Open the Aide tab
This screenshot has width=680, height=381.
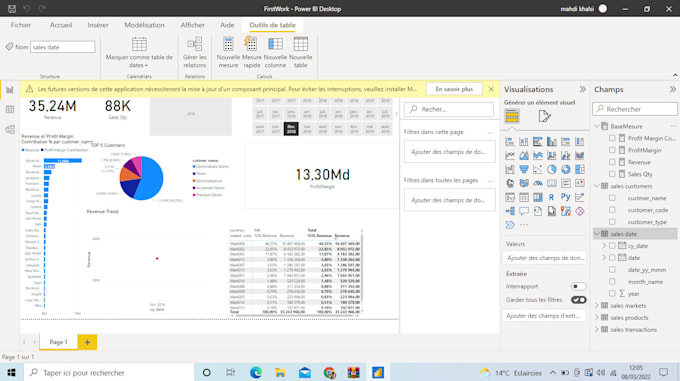pyautogui.click(x=227, y=25)
